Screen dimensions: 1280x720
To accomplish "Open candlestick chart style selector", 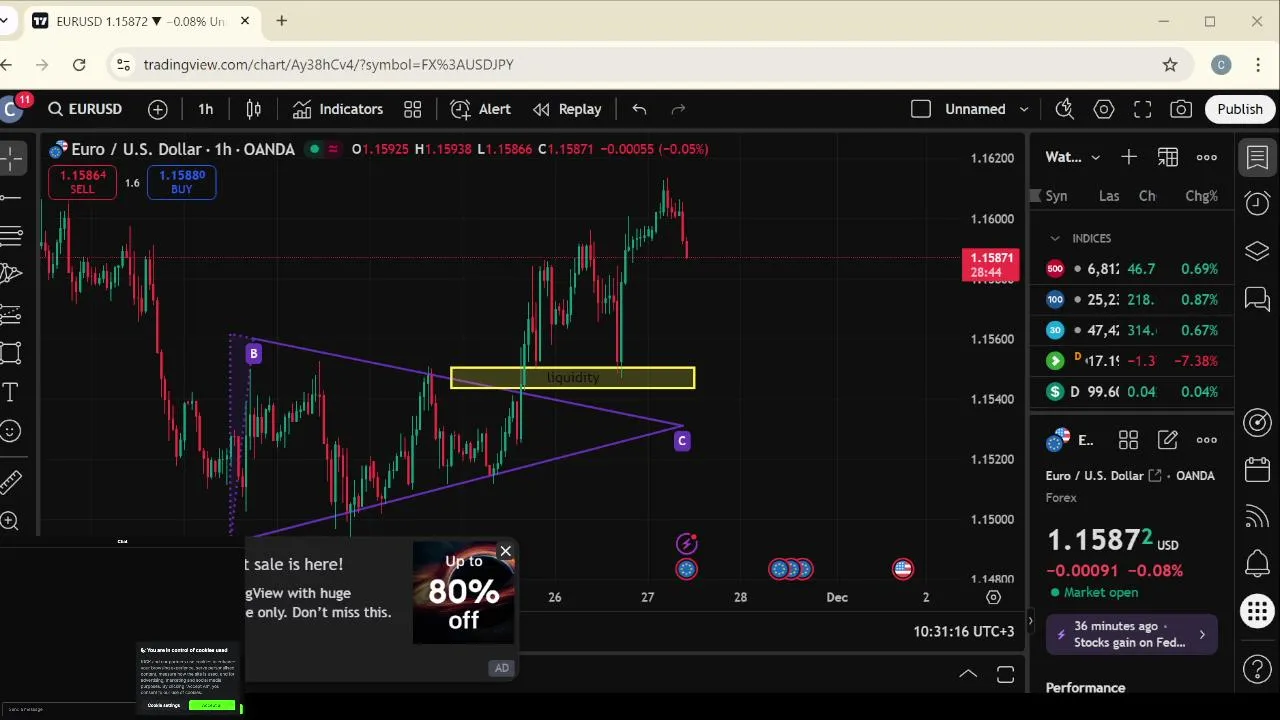I will pyautogui.click(x=254, y=109).
